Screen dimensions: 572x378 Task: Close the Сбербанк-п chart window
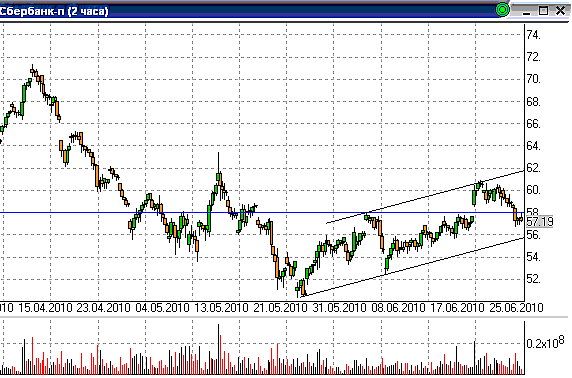pyautogui.click(x=560, y=11)
